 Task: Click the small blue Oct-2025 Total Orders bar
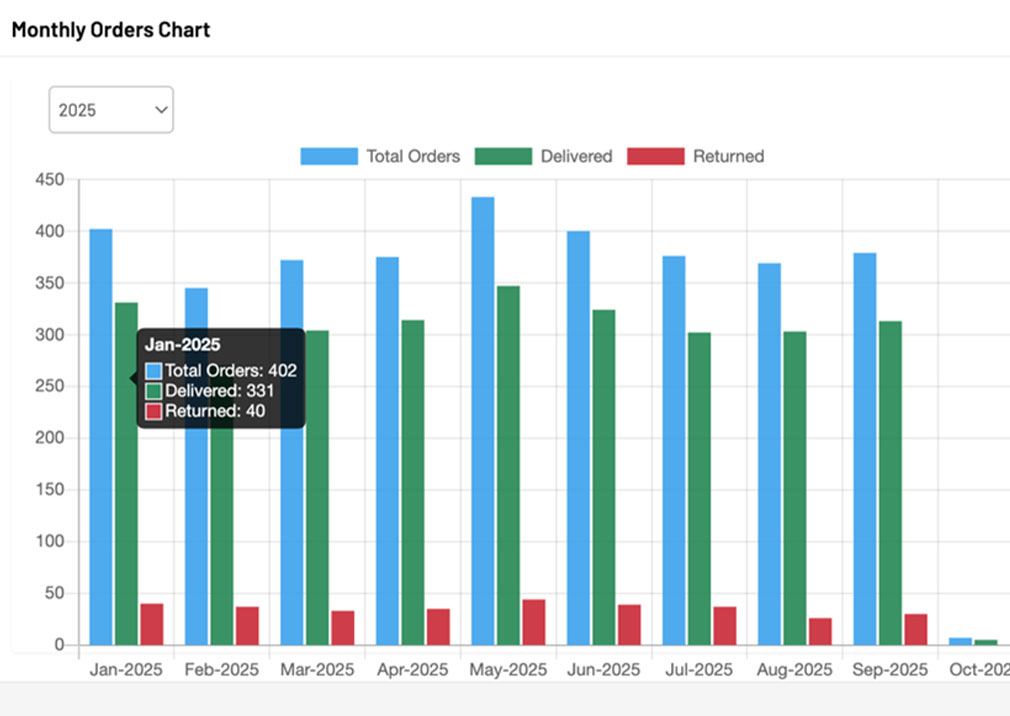(960, 641)
